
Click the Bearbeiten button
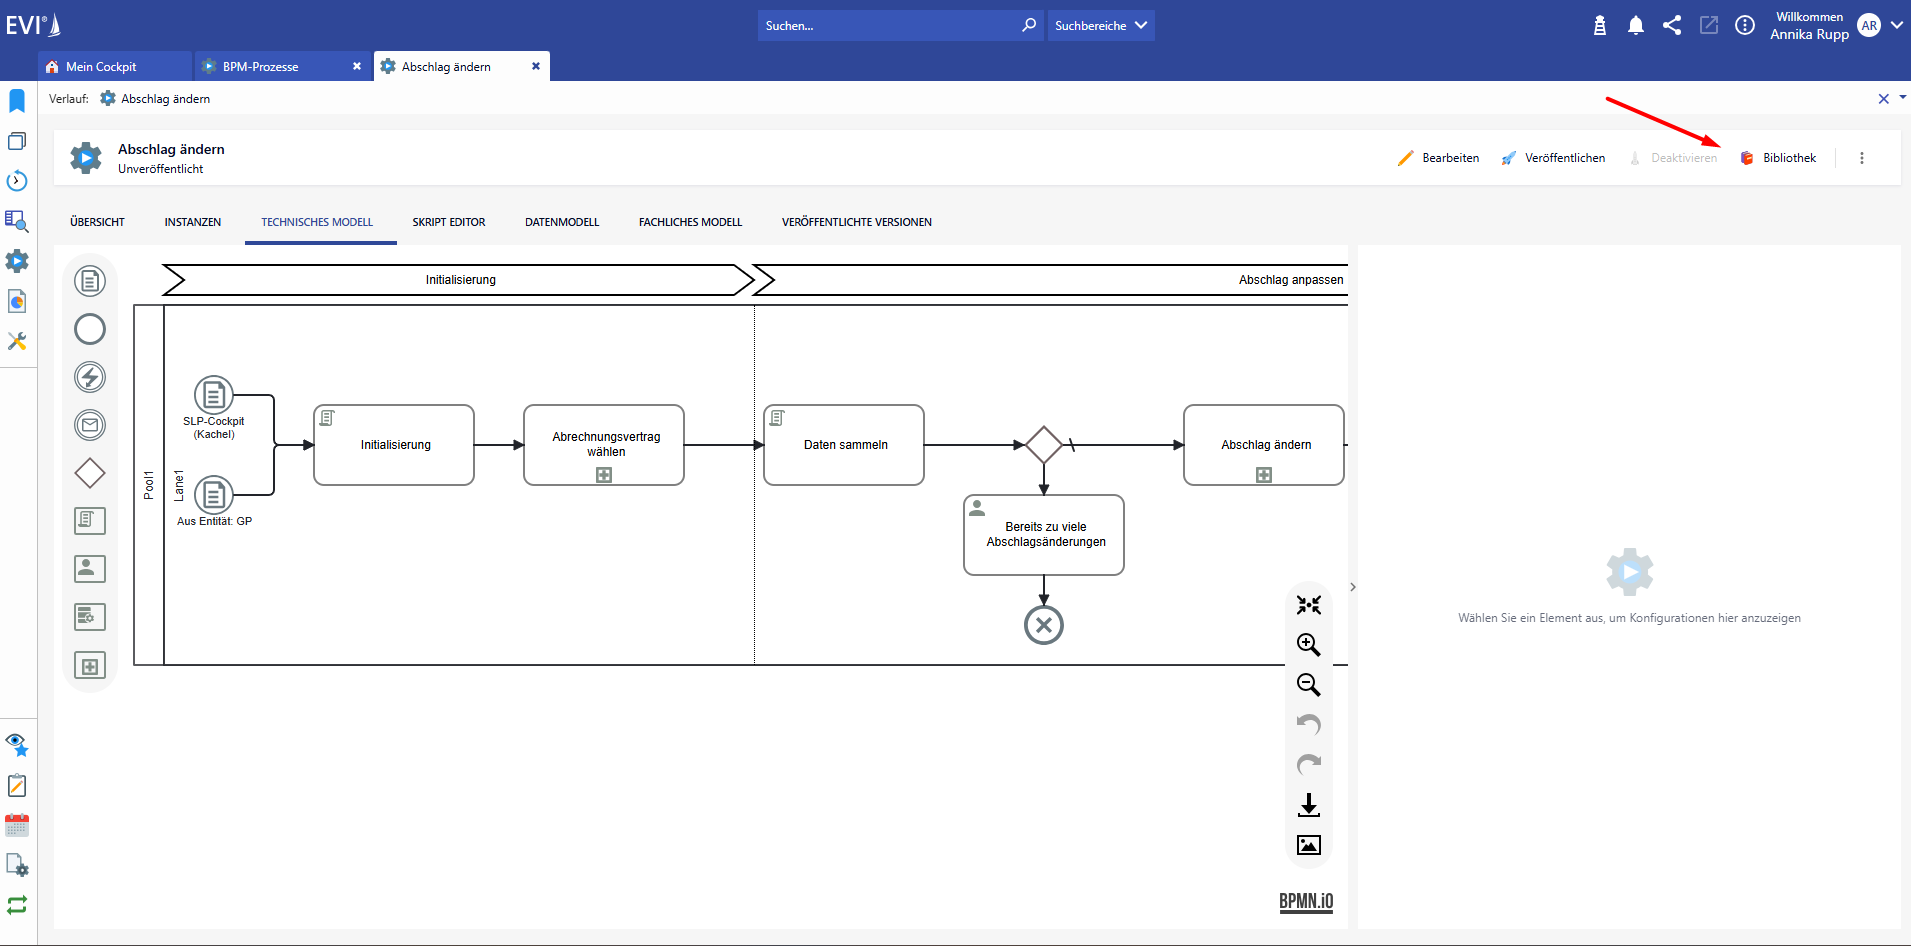[x=1438, y=158]
